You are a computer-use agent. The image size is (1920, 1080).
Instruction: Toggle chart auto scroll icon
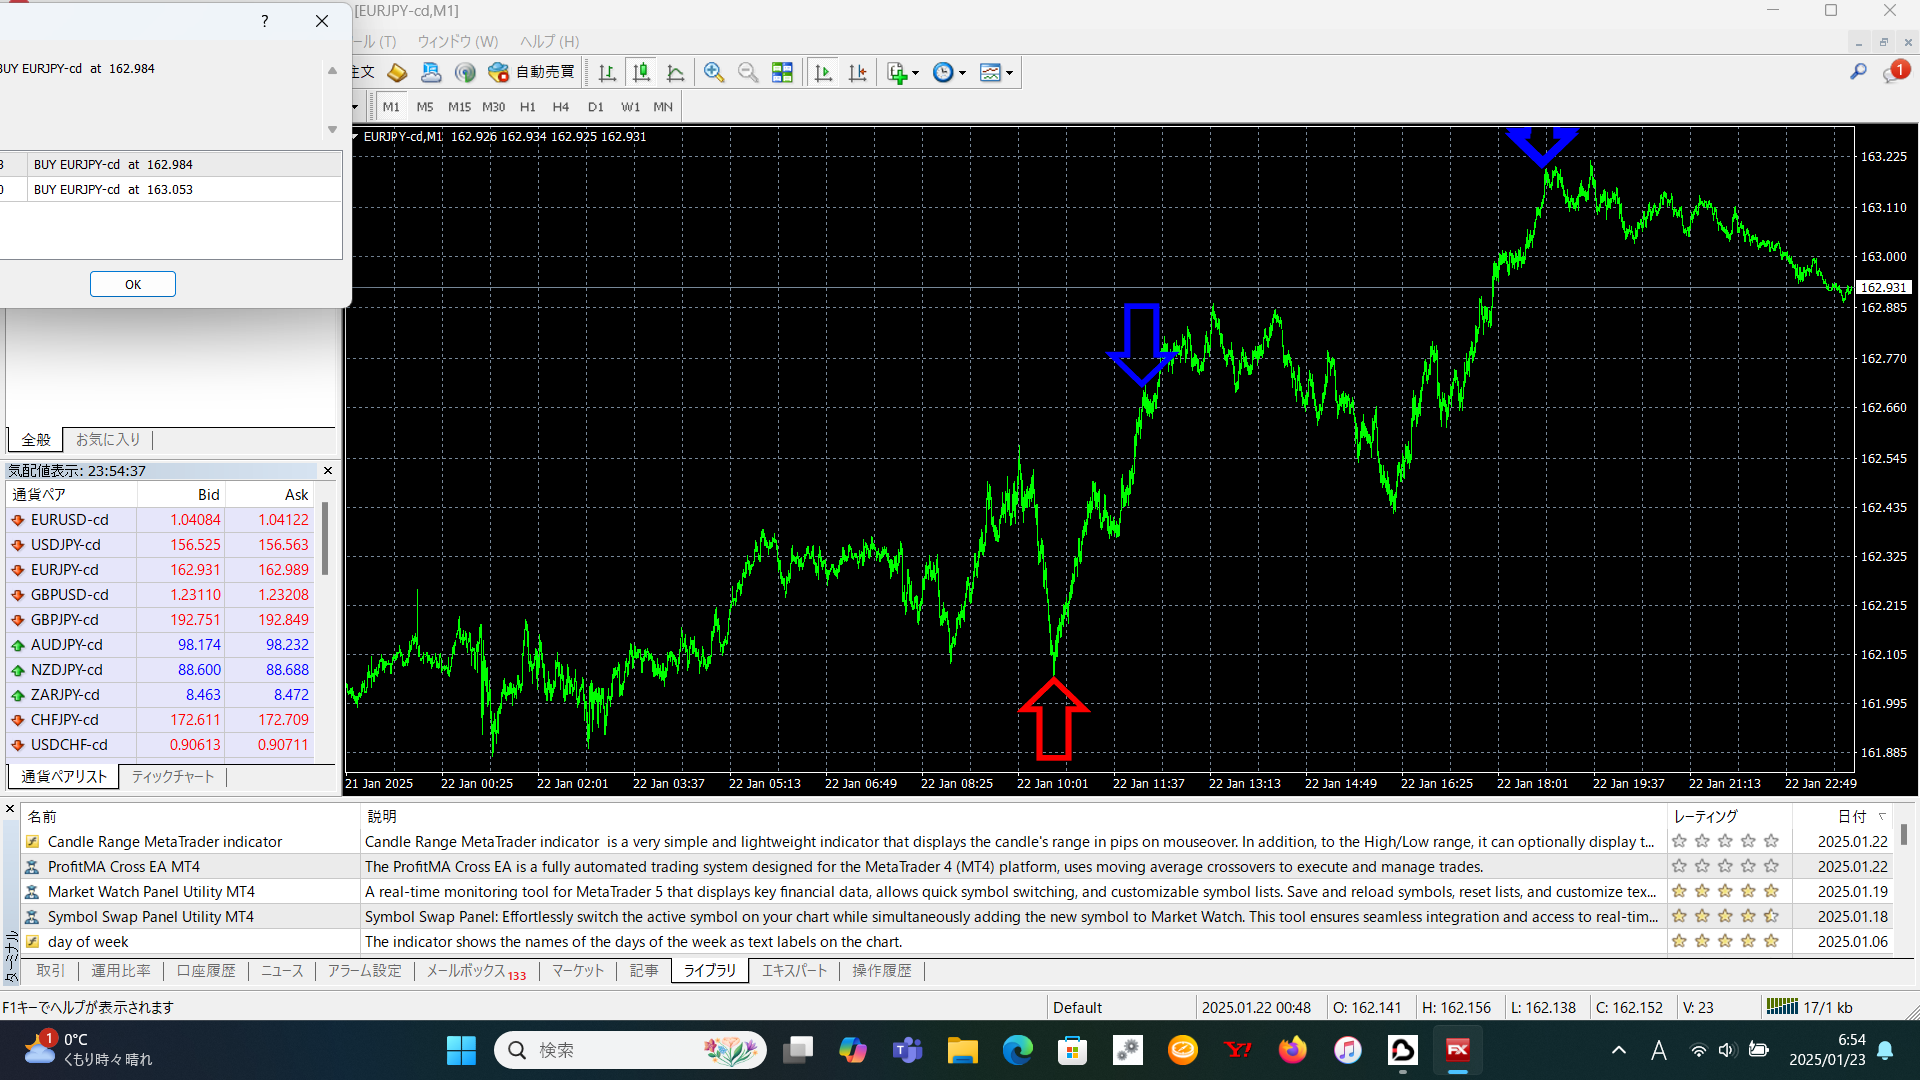tap(823, 72)
